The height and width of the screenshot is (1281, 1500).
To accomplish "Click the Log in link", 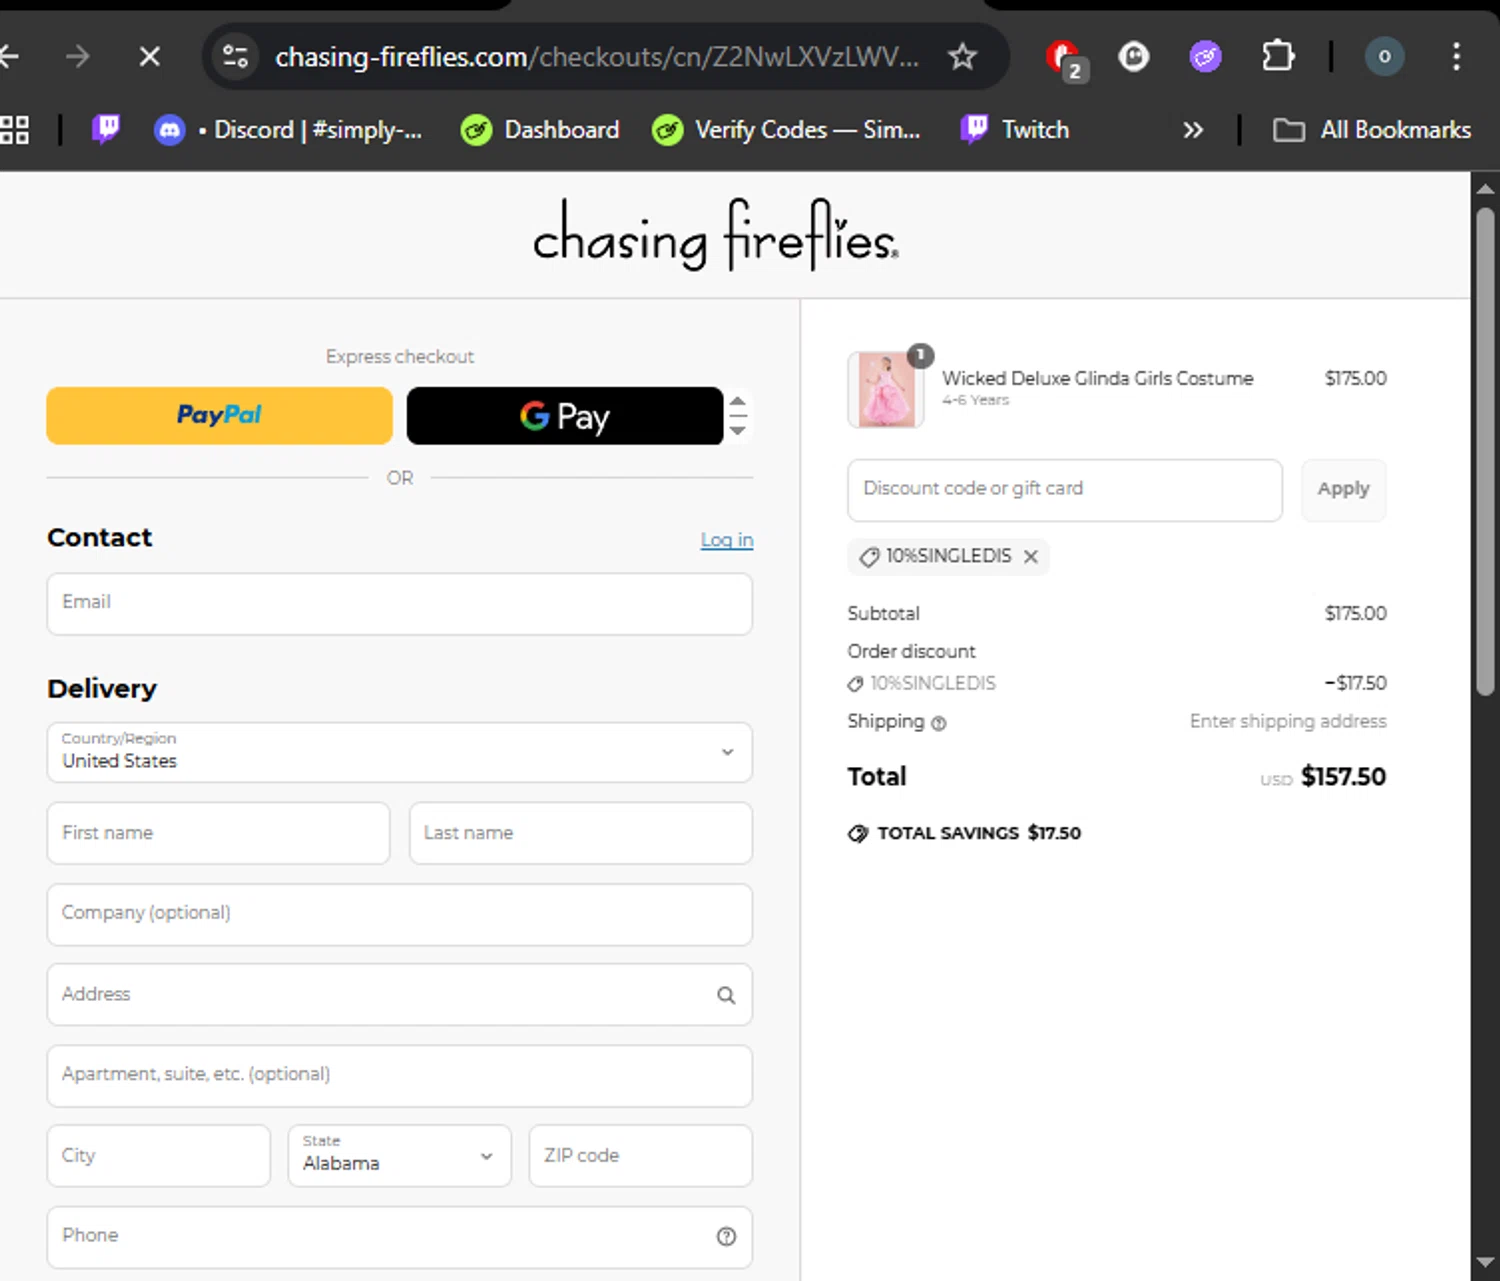I will (x=727, y=540).
